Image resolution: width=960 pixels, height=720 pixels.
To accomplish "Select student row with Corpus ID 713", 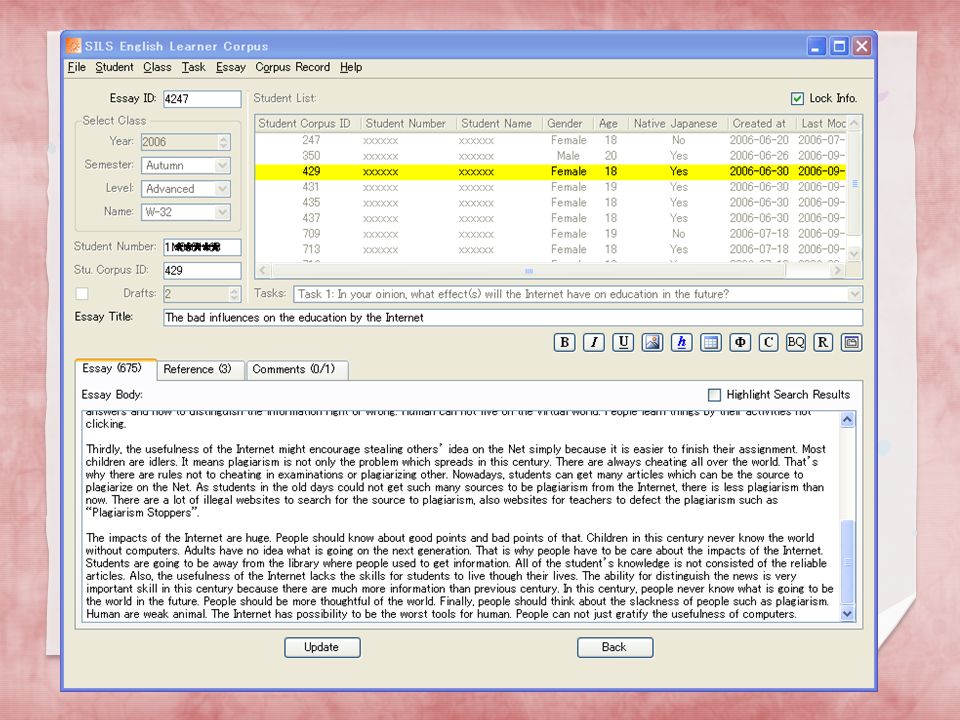I will 552,250.
